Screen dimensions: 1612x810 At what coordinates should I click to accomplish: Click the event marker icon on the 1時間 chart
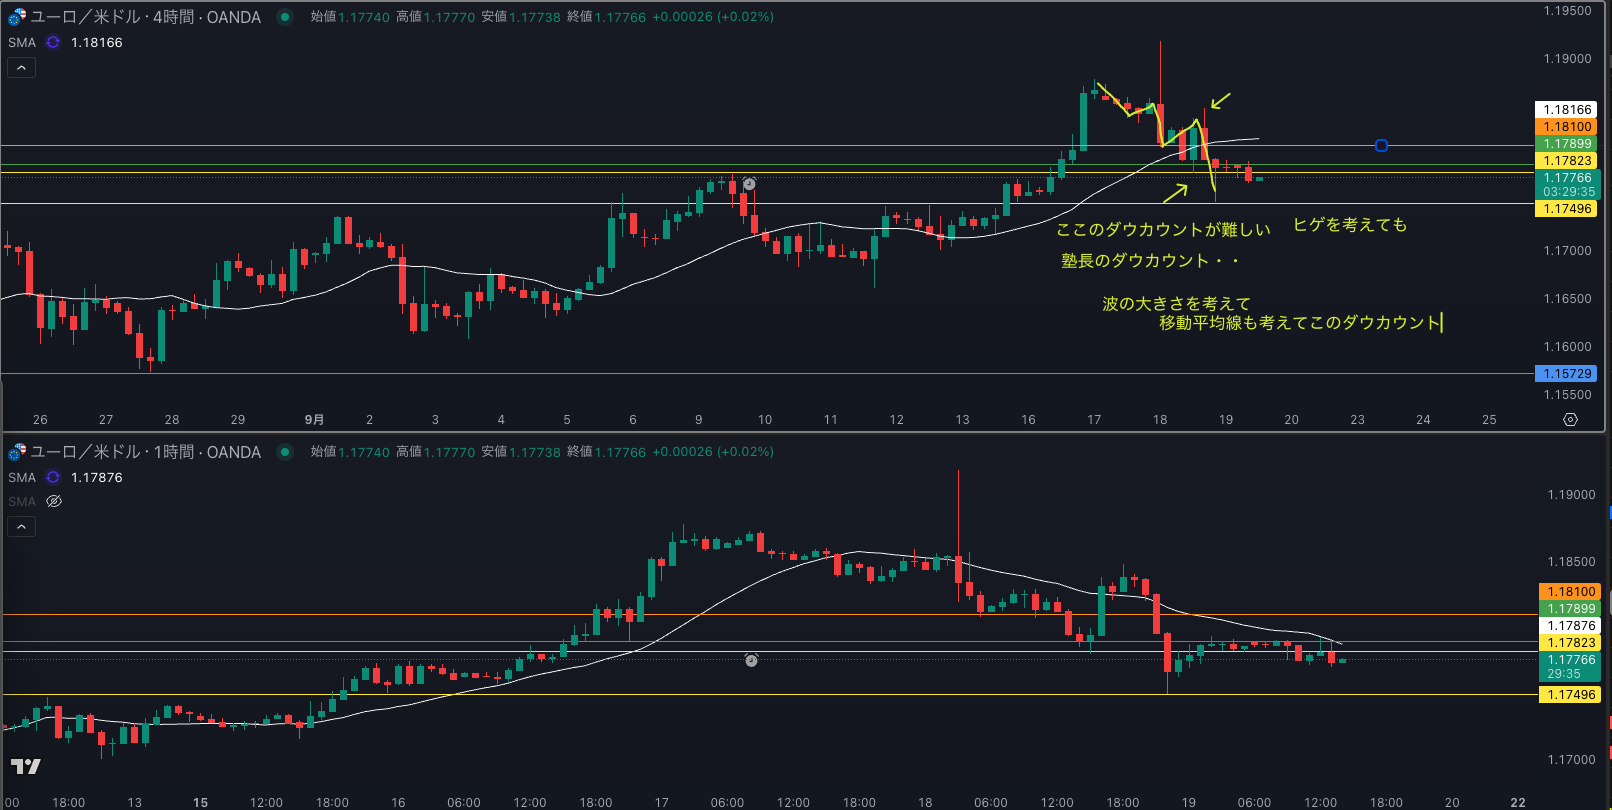coord(752,660)
